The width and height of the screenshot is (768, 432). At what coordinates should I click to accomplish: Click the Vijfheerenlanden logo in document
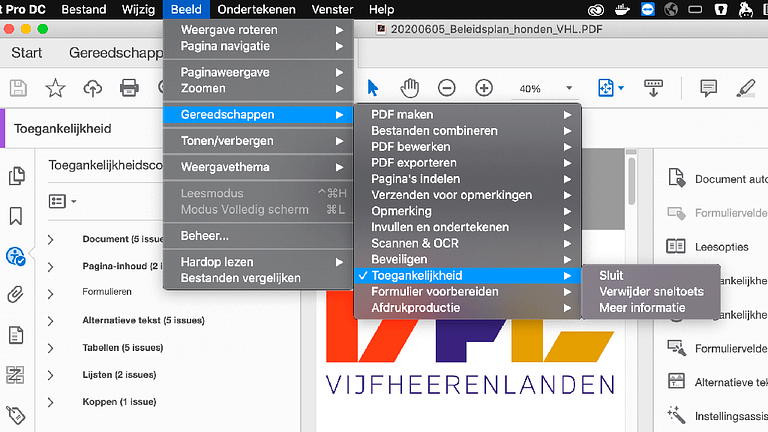(x=470, y=343)
